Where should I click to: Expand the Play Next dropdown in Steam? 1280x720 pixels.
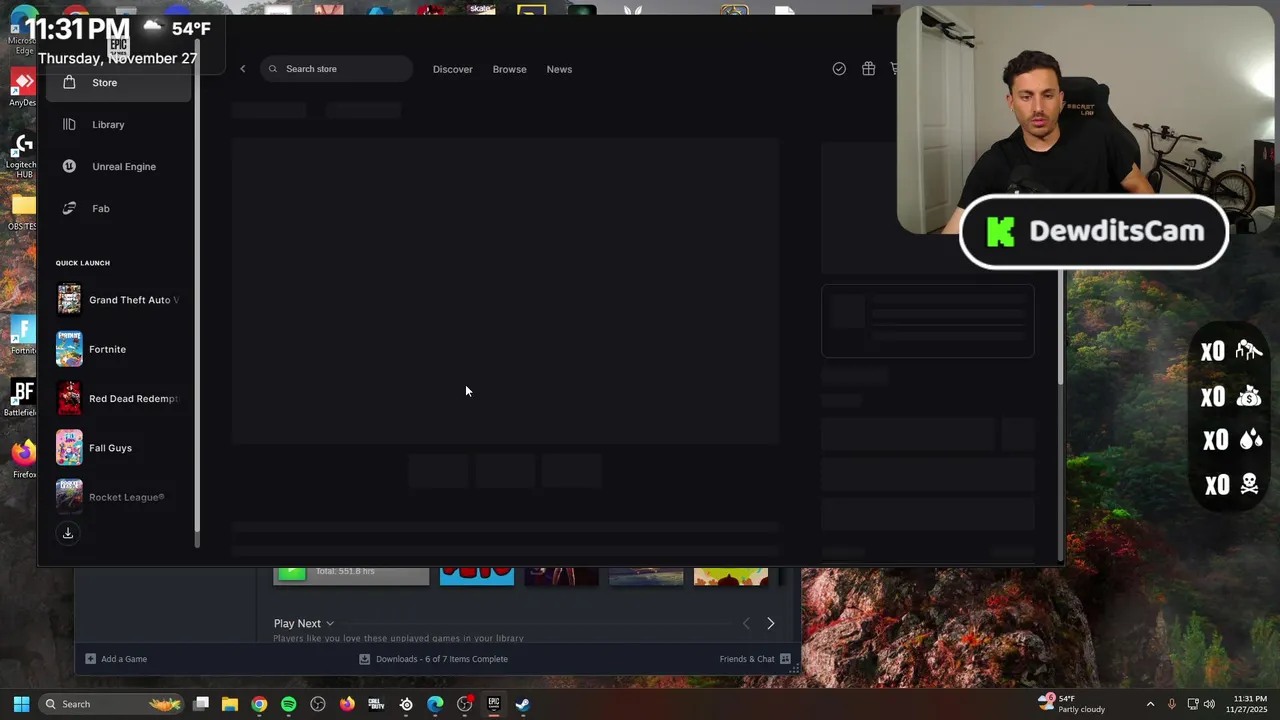[x=304, y=623]
